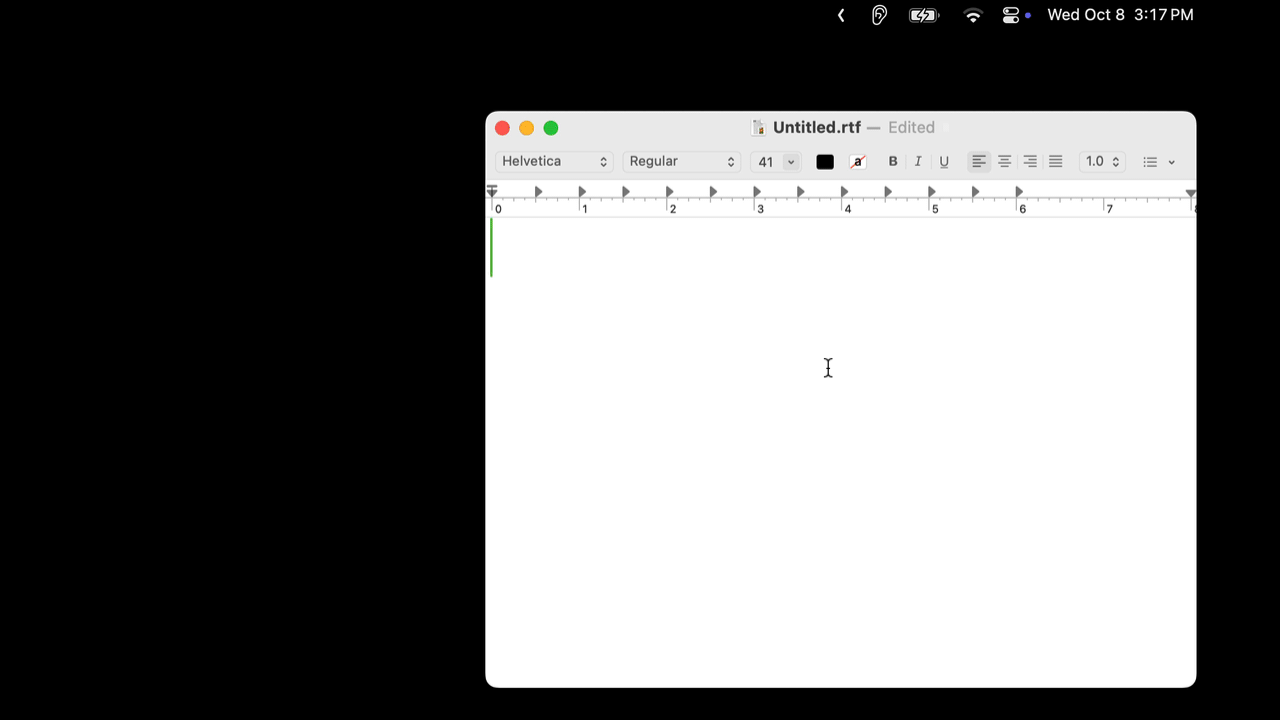Click the black text color swatch
This screenshot has width=1280, height=720.
pos(825,162)
